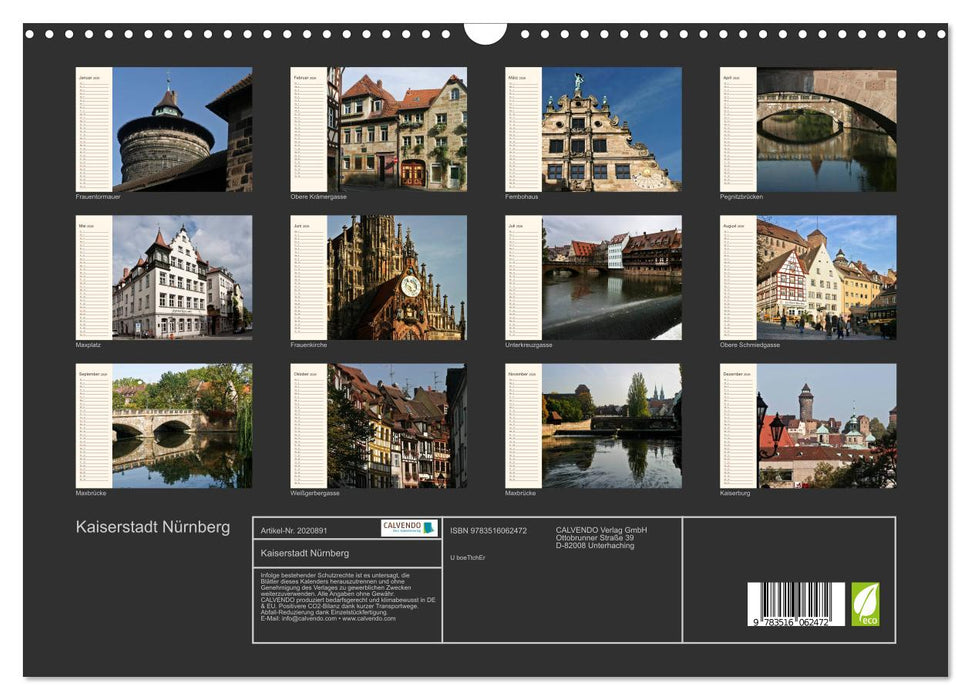Click the Artikel-Nr. 2020891 label
The image size is (971, 700).
295,530
